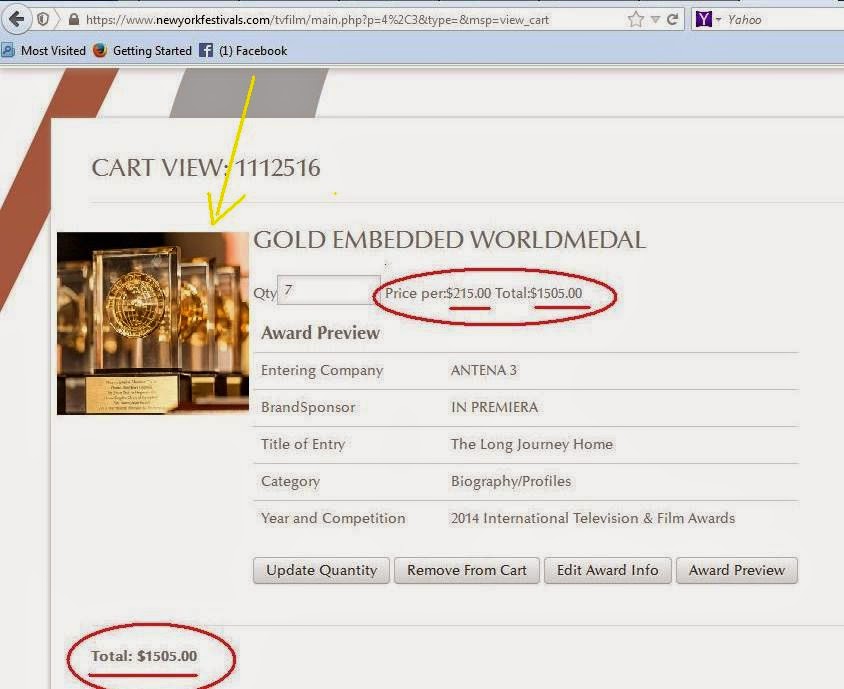Click the Update Quantity button
Viewport: 844px width, 689px height.
click(x=321, y=570)
